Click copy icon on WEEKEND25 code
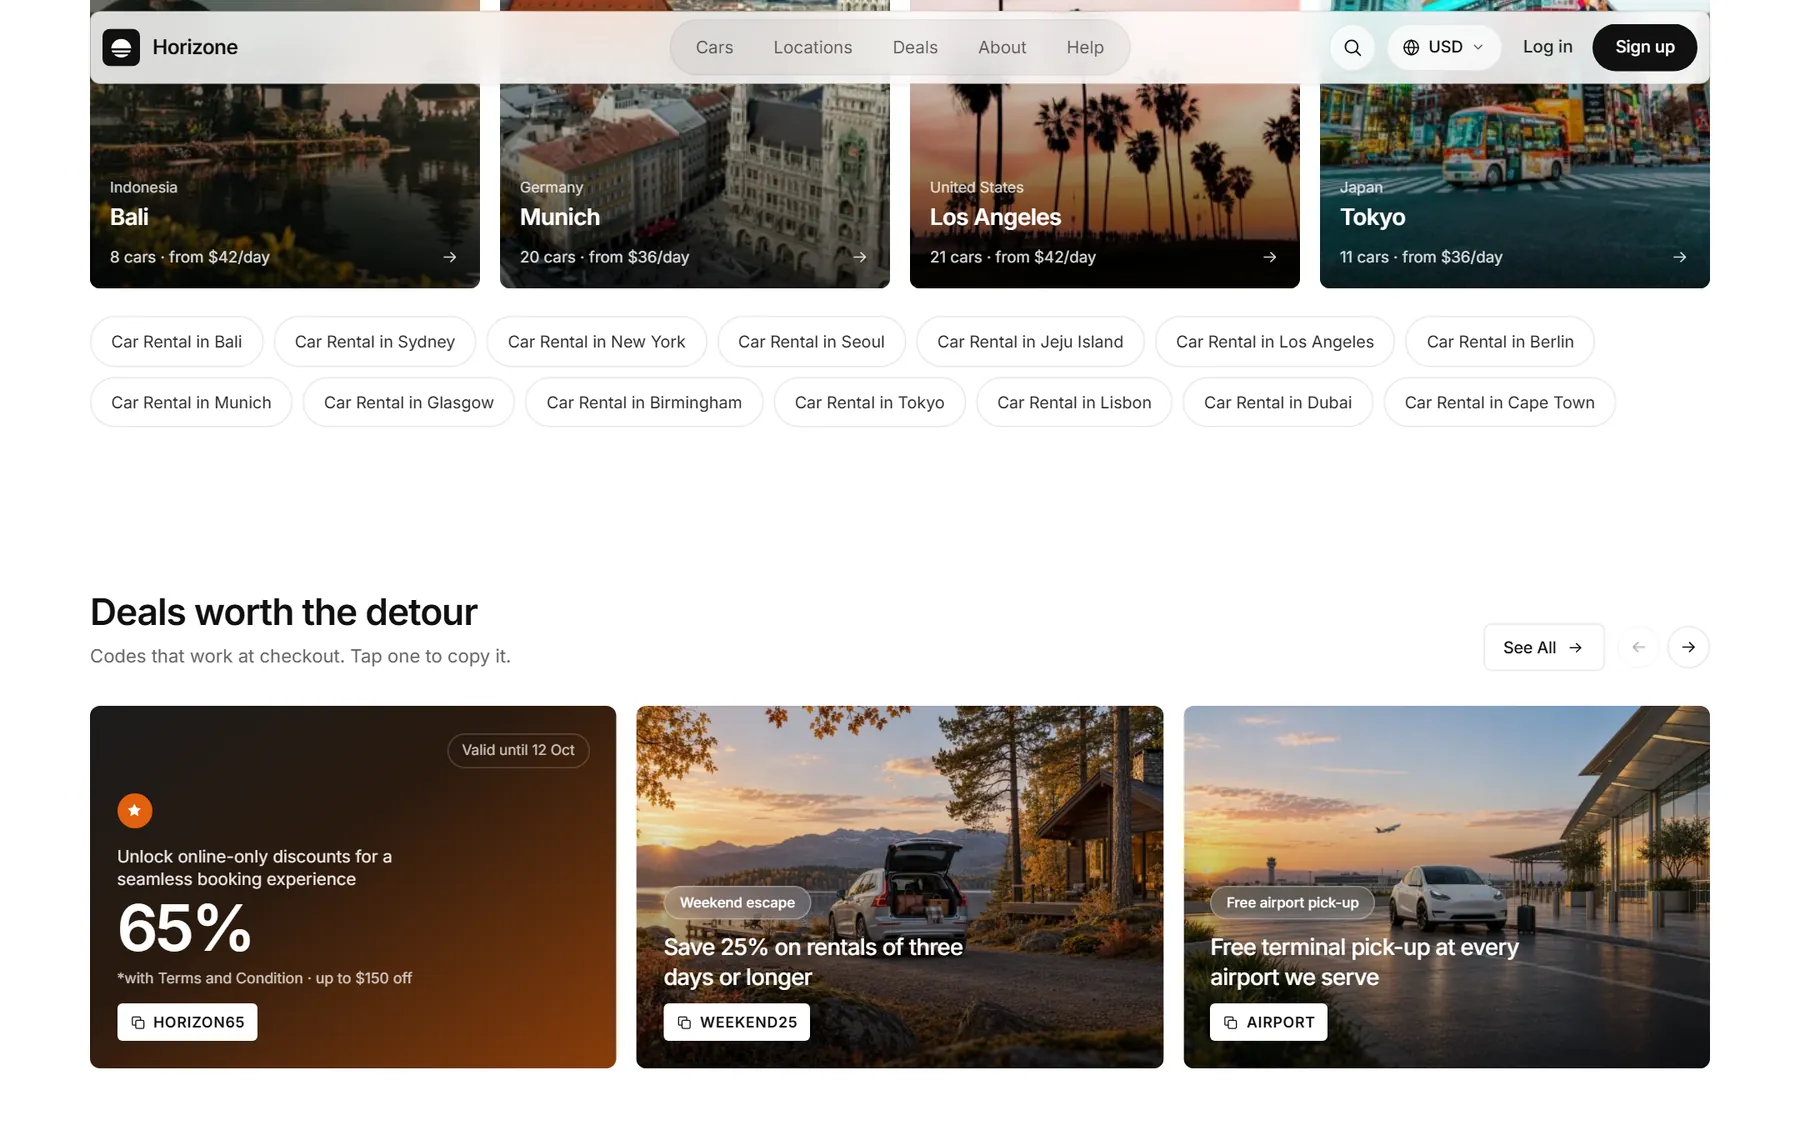This screenshot has height=1125, width=1800. click(x=684, y=1022)
